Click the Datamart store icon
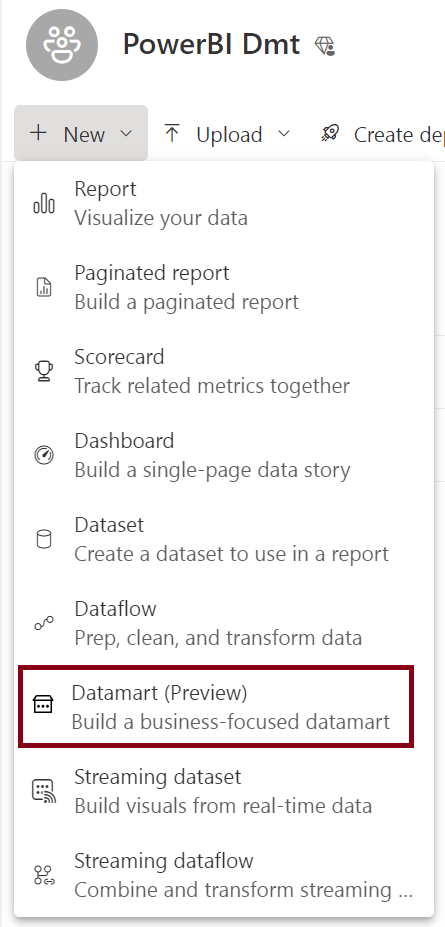Viewport: 445px width, 927px height. 43,705
